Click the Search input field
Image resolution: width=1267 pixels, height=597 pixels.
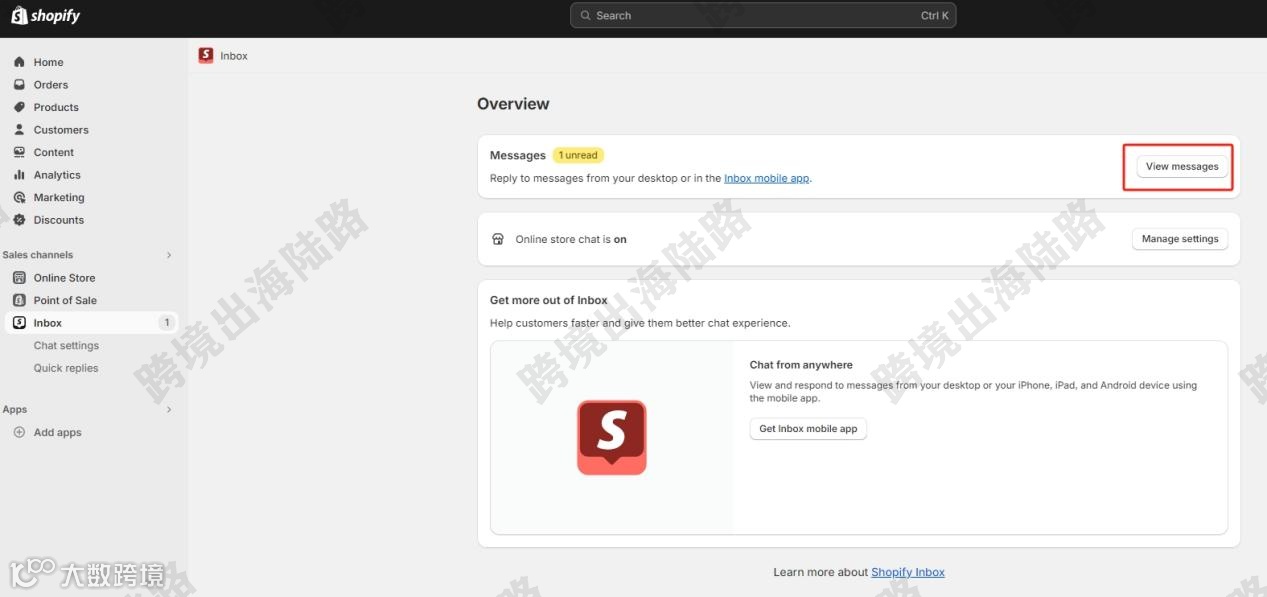tap(763, 15)
